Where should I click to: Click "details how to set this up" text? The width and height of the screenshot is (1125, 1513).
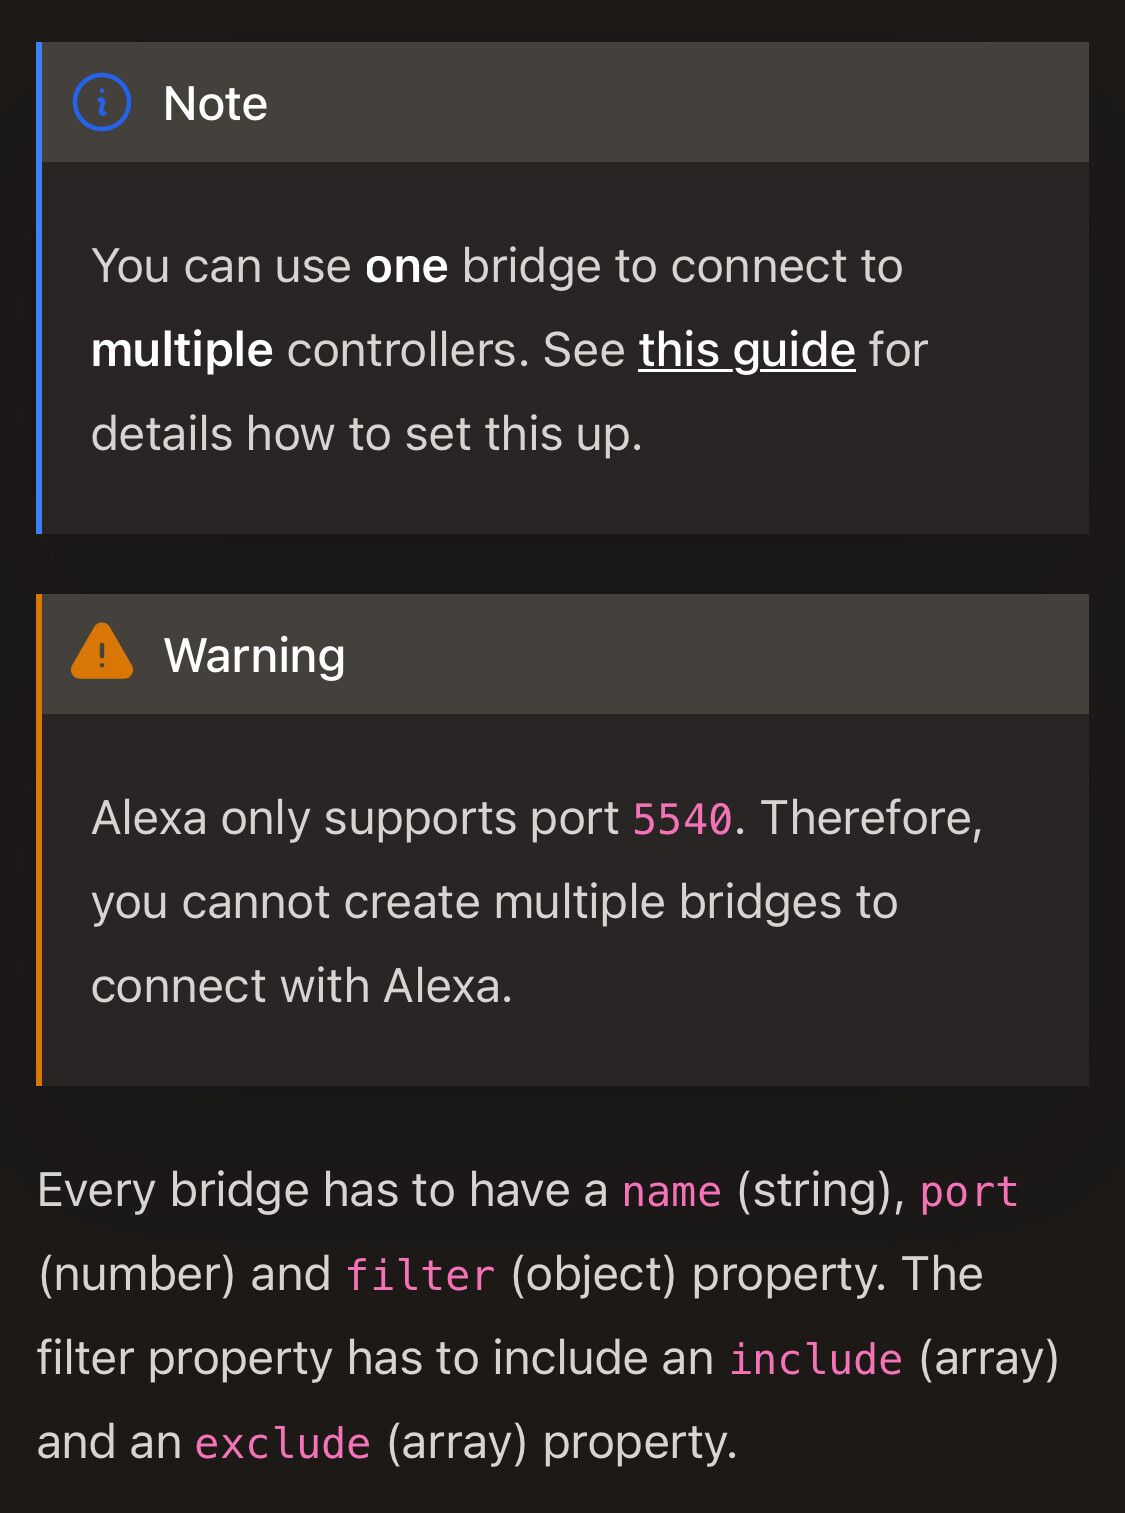coord(366,435)
